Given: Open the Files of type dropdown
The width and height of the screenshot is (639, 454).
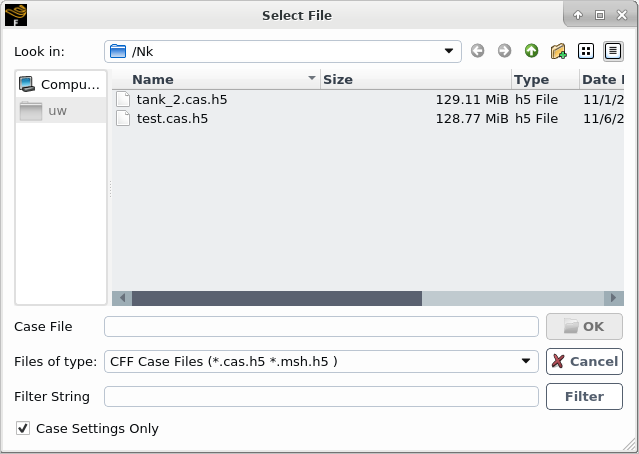Looking at the screenshot, I should point(526,361).
